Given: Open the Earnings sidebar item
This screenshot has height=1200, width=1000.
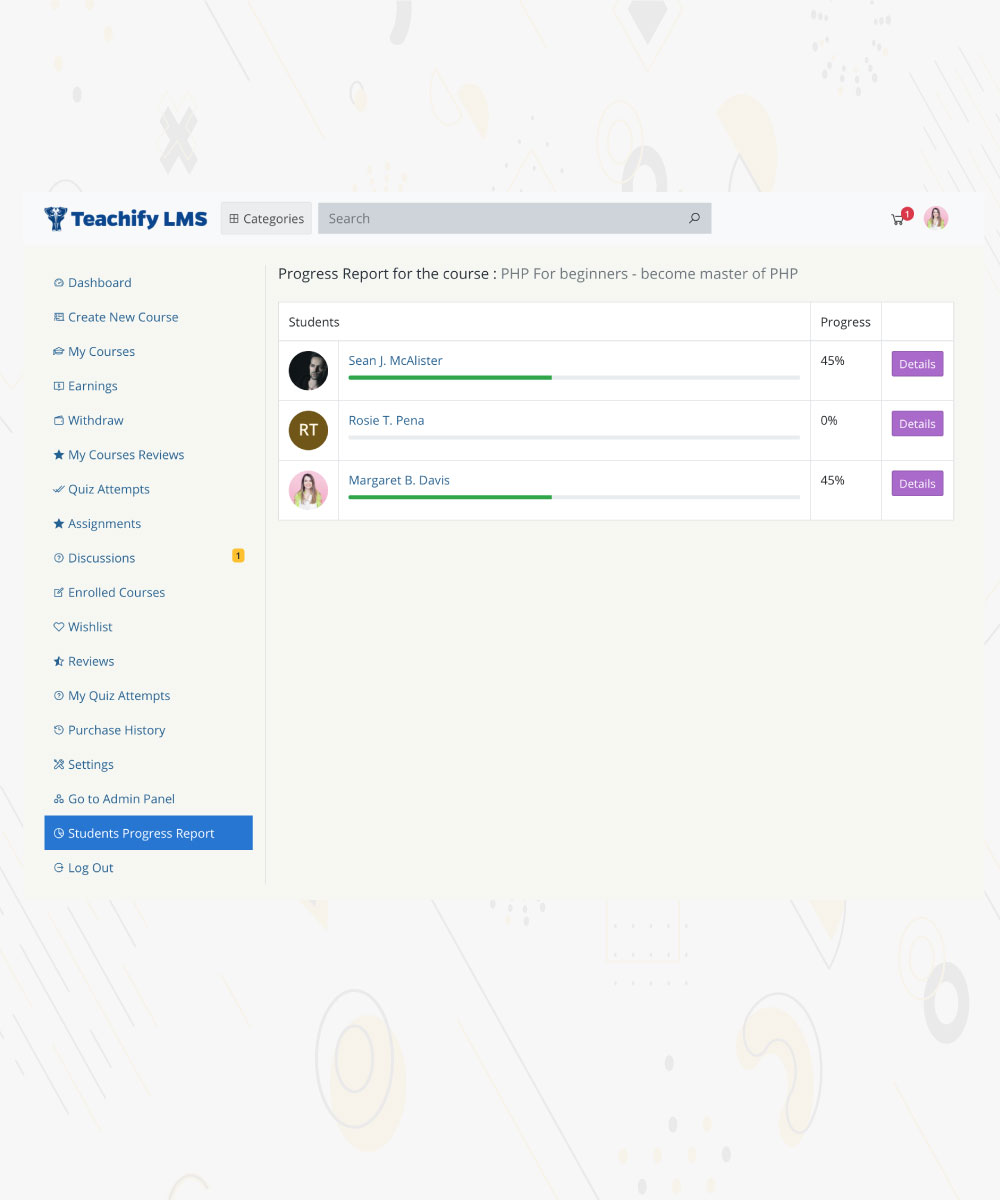Looking at the screenshot, I should coord(92,386).
